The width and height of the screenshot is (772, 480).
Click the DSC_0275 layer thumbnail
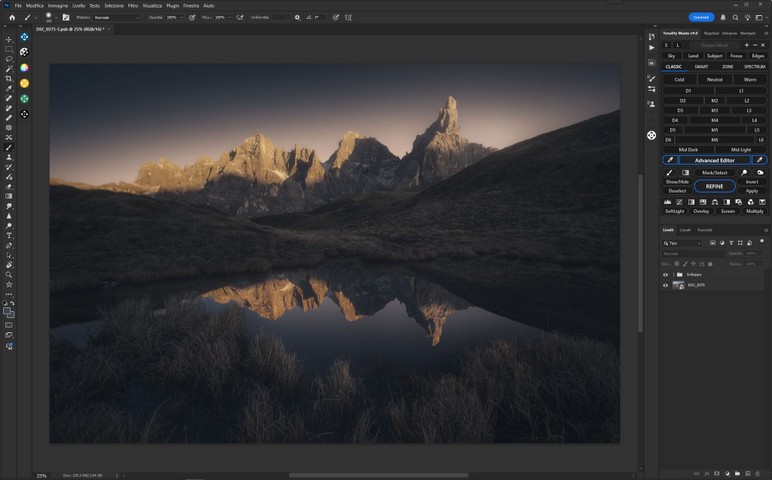(x=679, y=285)
